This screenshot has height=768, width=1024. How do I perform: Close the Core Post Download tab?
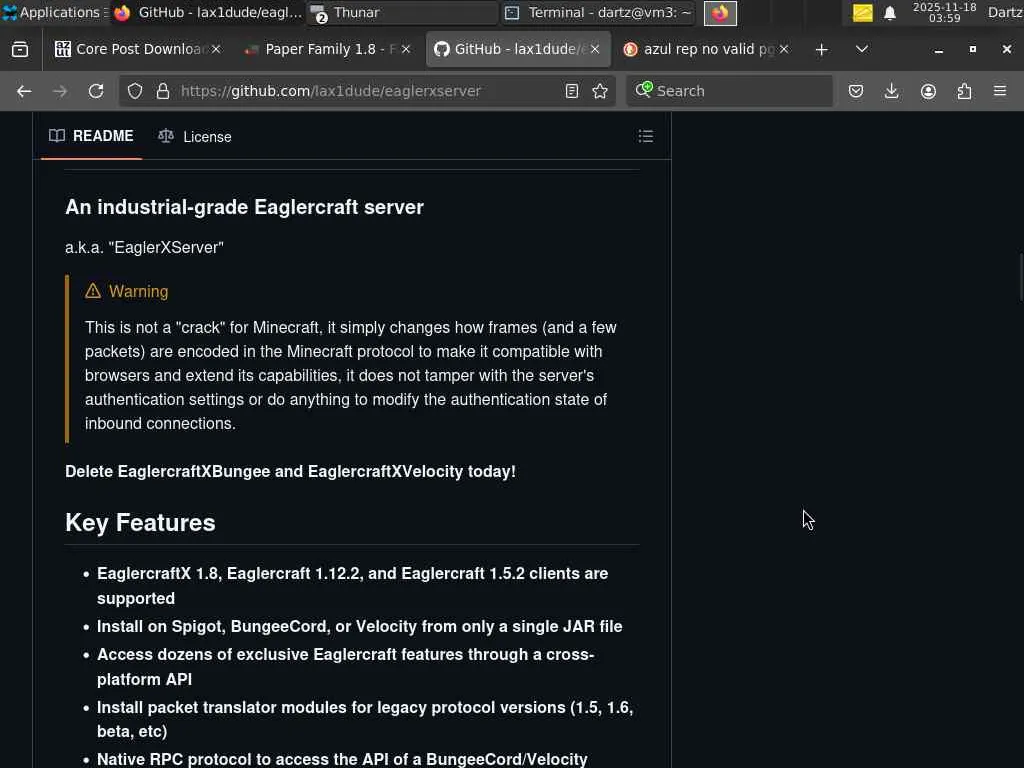coord(216,49)
